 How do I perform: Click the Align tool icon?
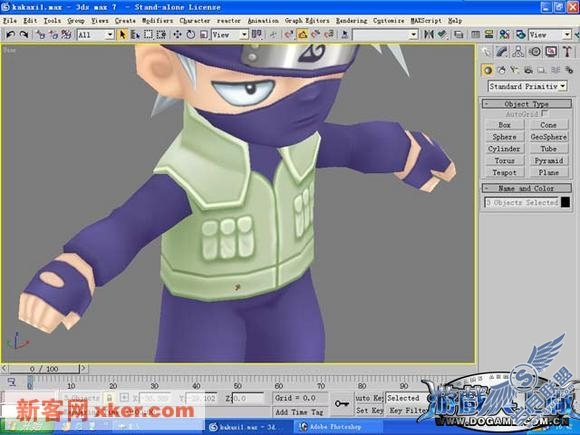[x=442, y=35]
